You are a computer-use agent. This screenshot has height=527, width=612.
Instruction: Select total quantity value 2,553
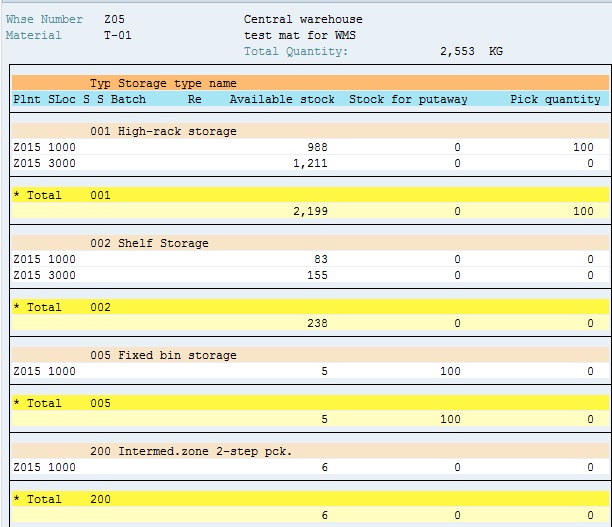point(457,51)
